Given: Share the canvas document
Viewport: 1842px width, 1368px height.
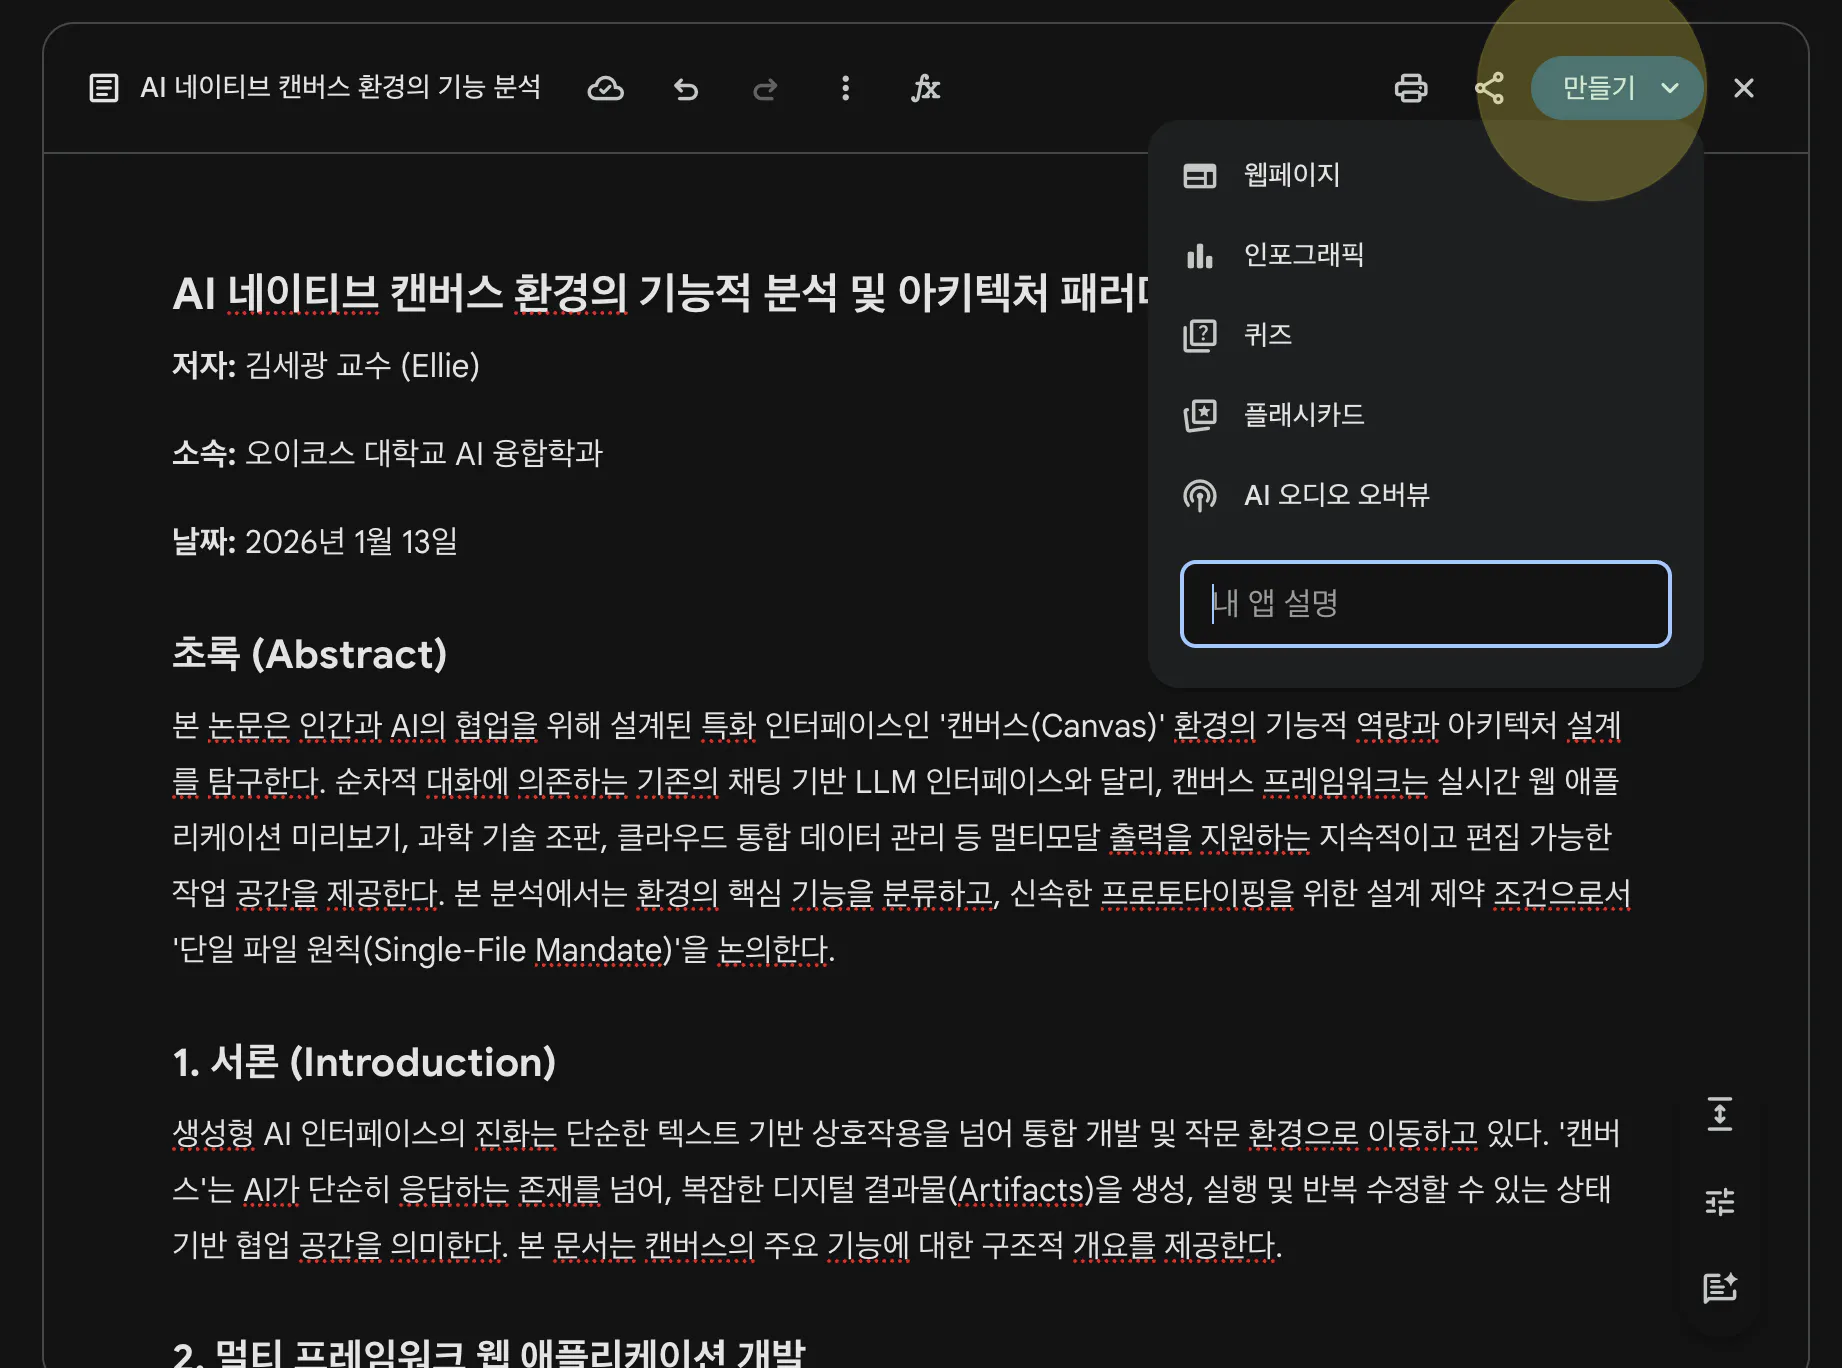Looking at the screenshot, I should tap(1491, 88).
